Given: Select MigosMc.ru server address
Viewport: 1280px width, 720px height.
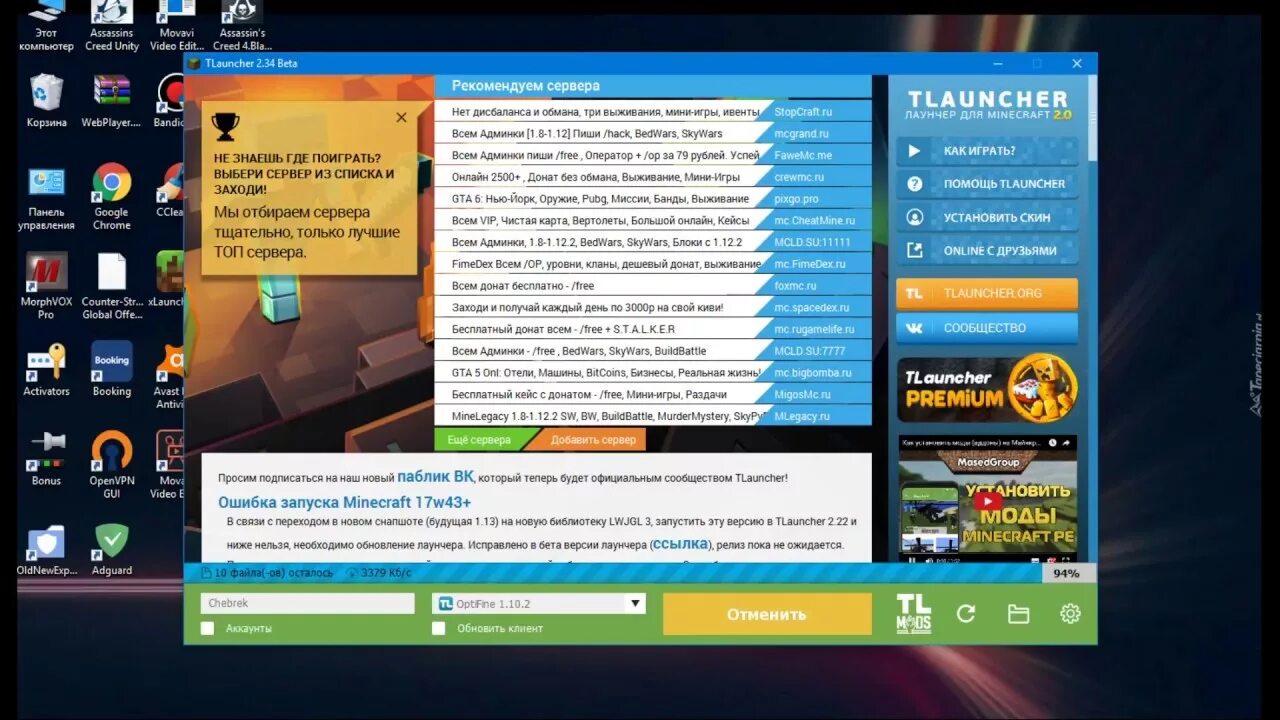Looking at the screenshot, I should click(x=803, y=395).
